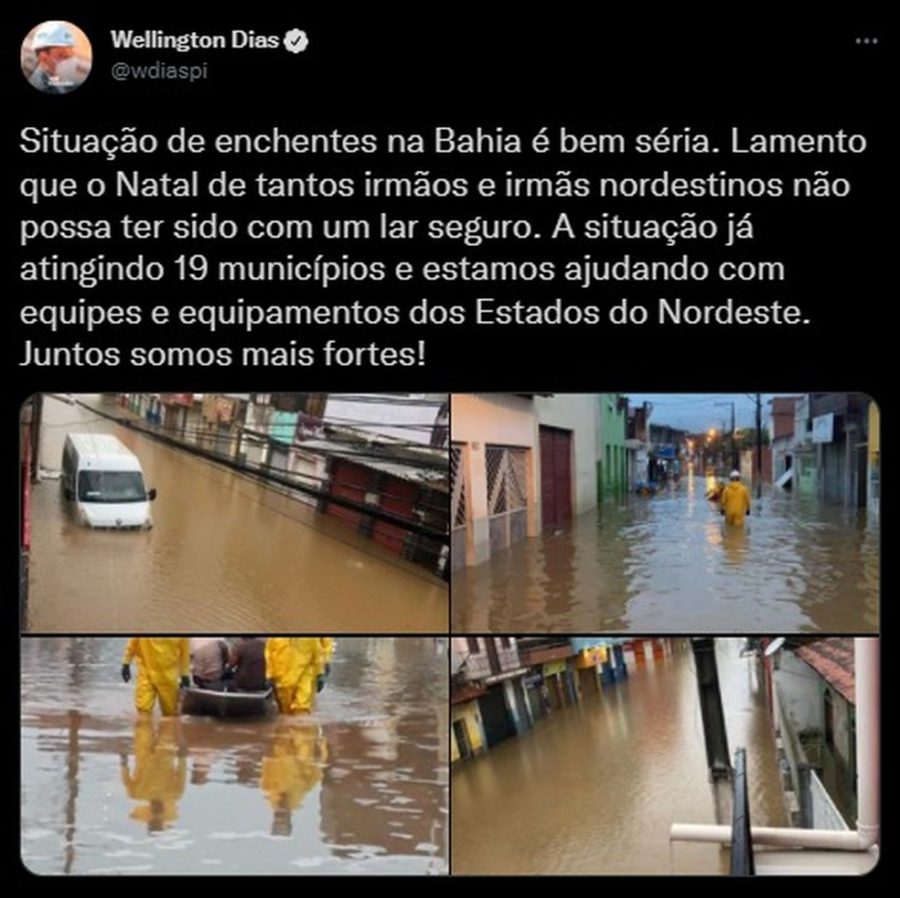
Task: Click the phrase Juntos somos mais fortes
Action: (223, 355)
